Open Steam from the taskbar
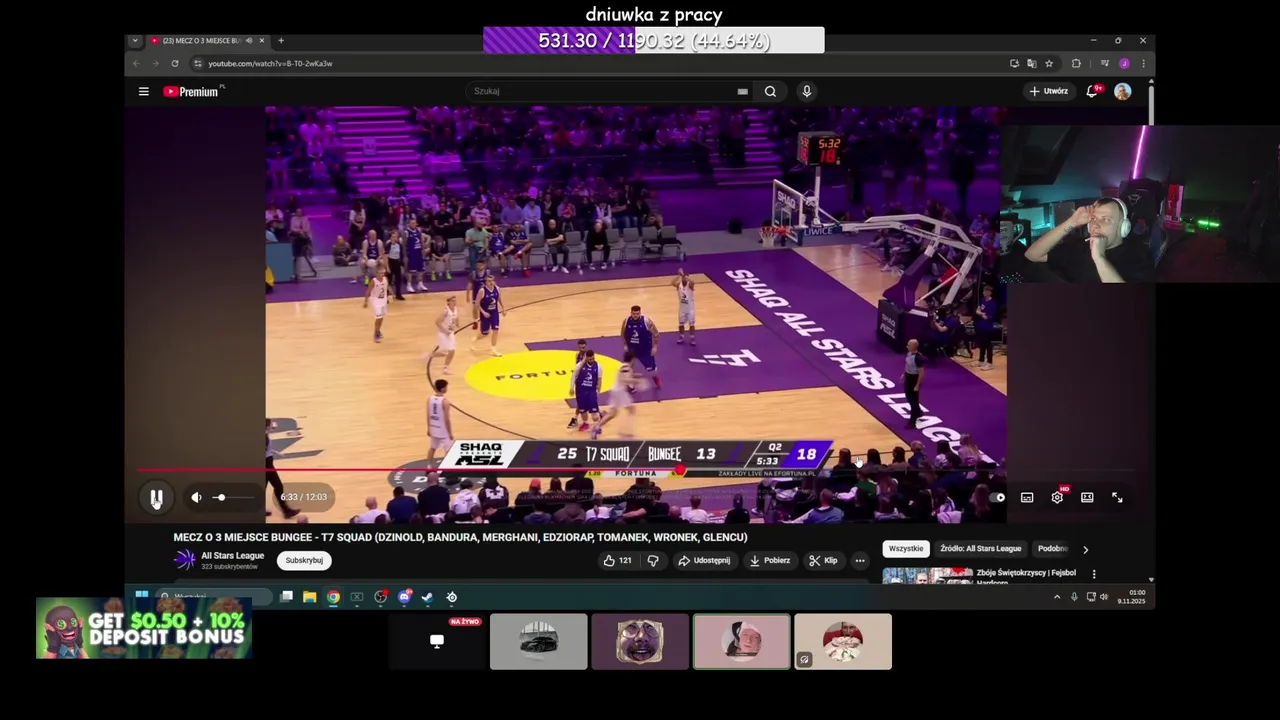Screen dimensions: 1280x720 427,597
